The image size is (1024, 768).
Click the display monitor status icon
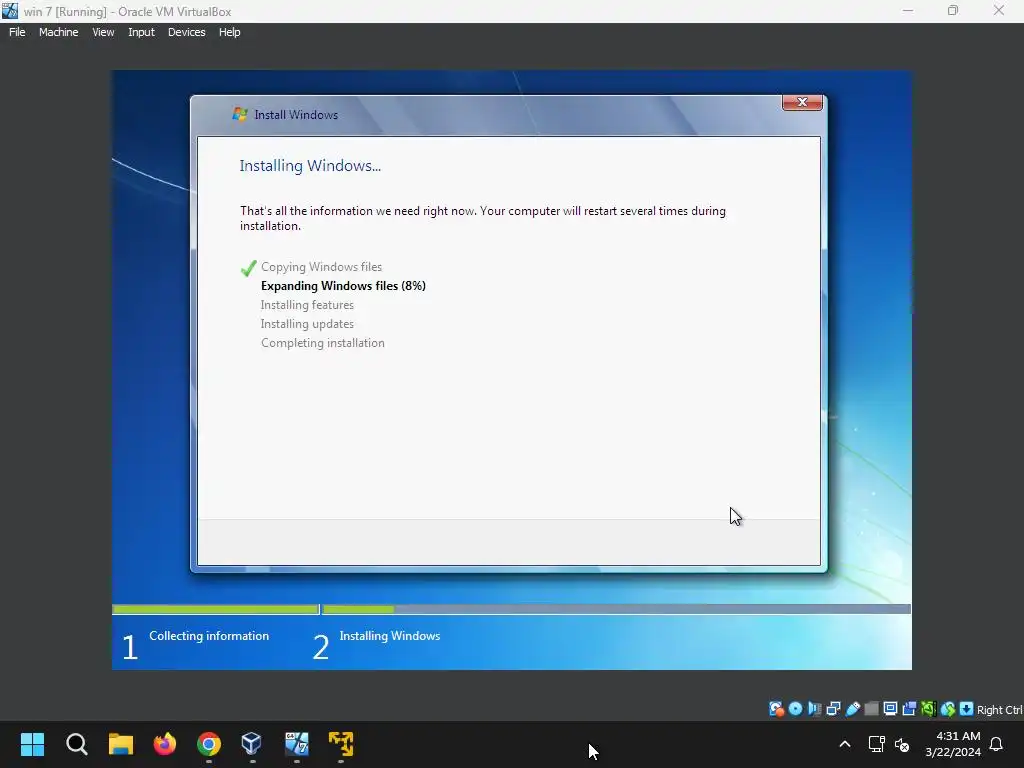[x=890, y=709]
